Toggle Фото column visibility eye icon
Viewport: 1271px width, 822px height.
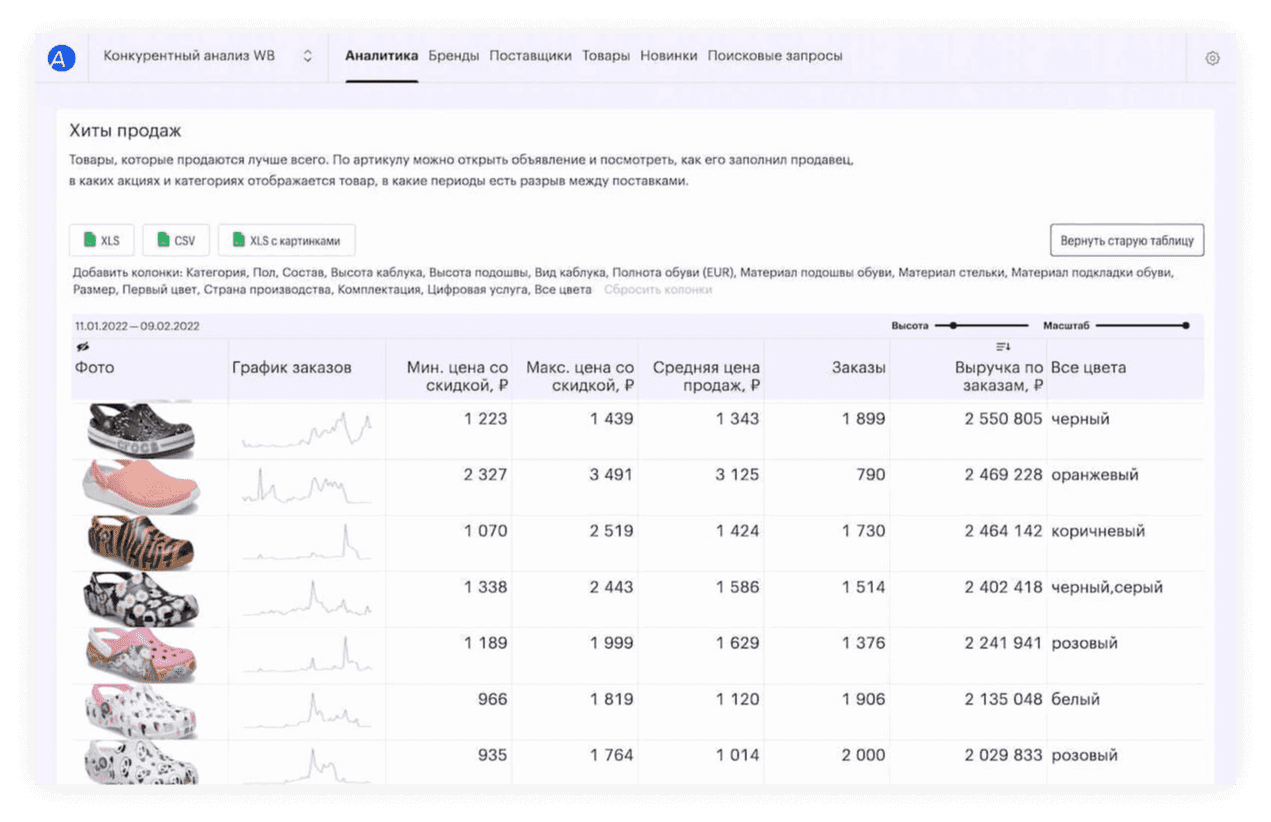click(x=82, y=347)
